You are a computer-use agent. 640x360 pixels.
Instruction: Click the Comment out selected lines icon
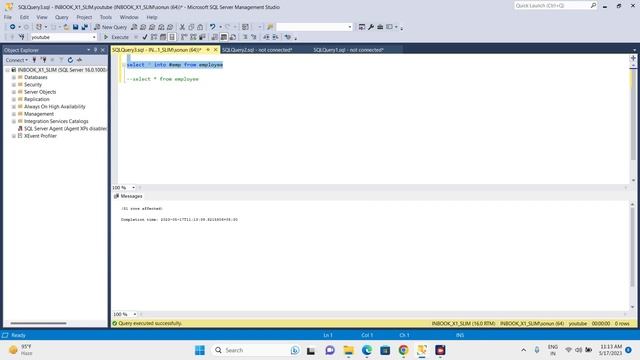tap(245, 37)
